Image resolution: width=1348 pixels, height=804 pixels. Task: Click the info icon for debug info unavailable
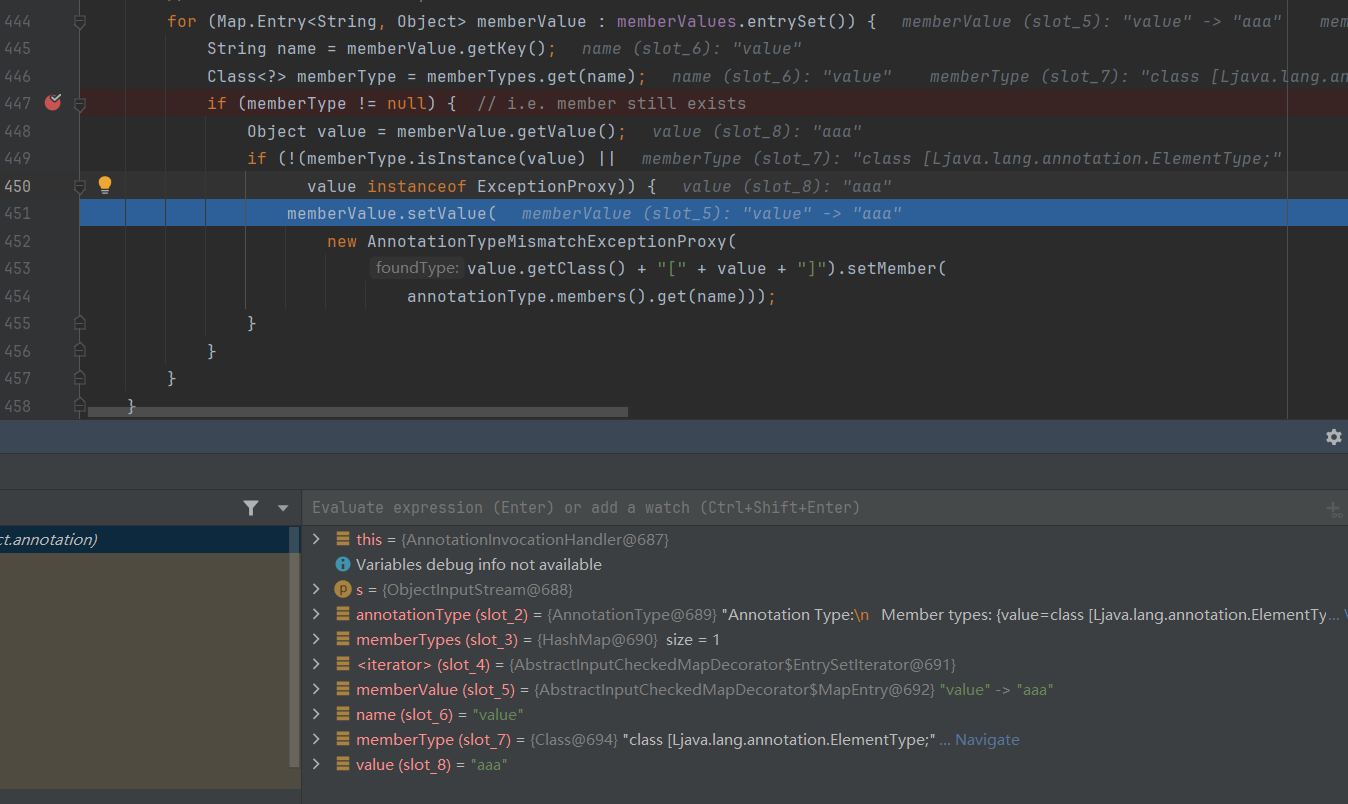pos(343,565)
